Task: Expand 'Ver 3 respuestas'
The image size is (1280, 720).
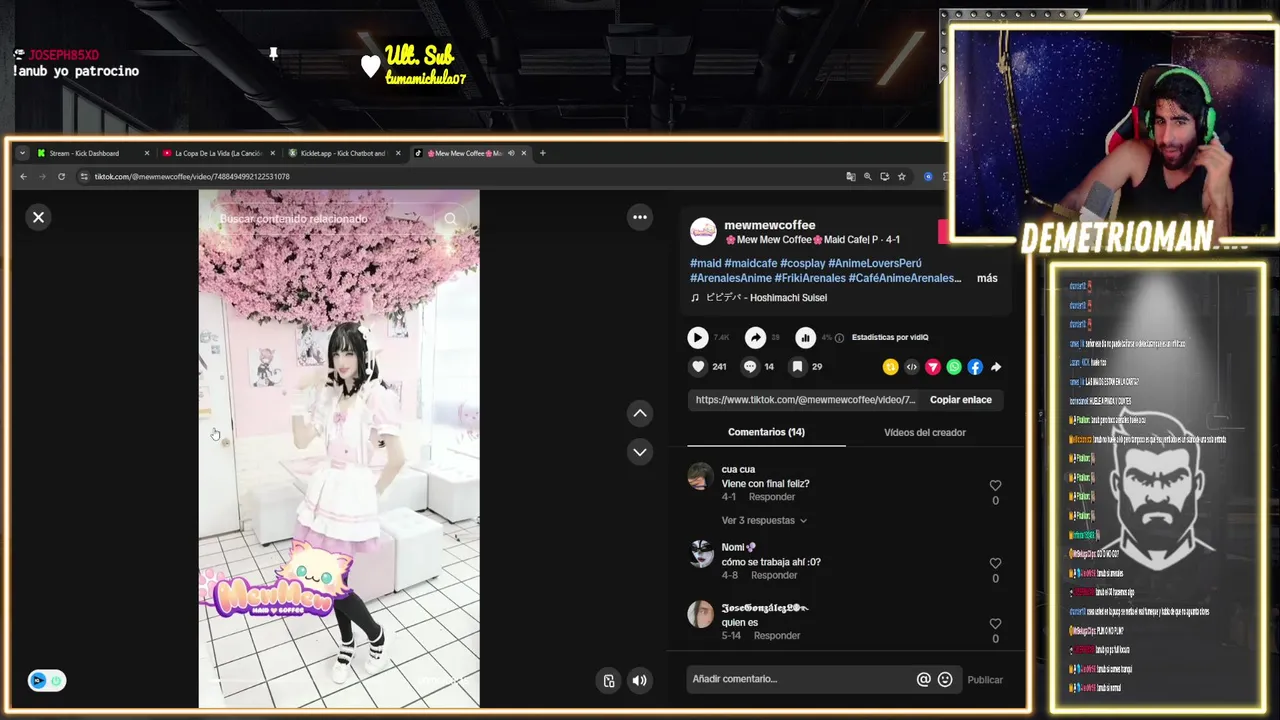Action: (764, 520)
